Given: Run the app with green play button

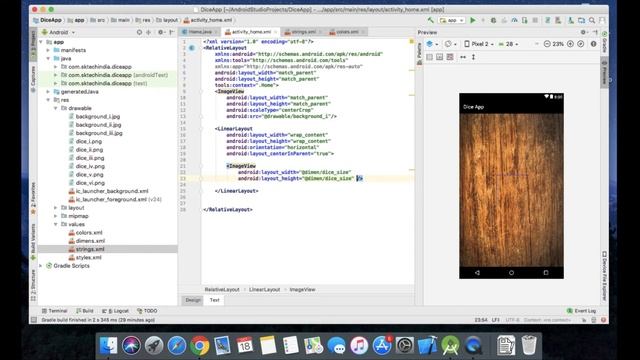Looking at the screenshot, I should (x=473, y=20).
